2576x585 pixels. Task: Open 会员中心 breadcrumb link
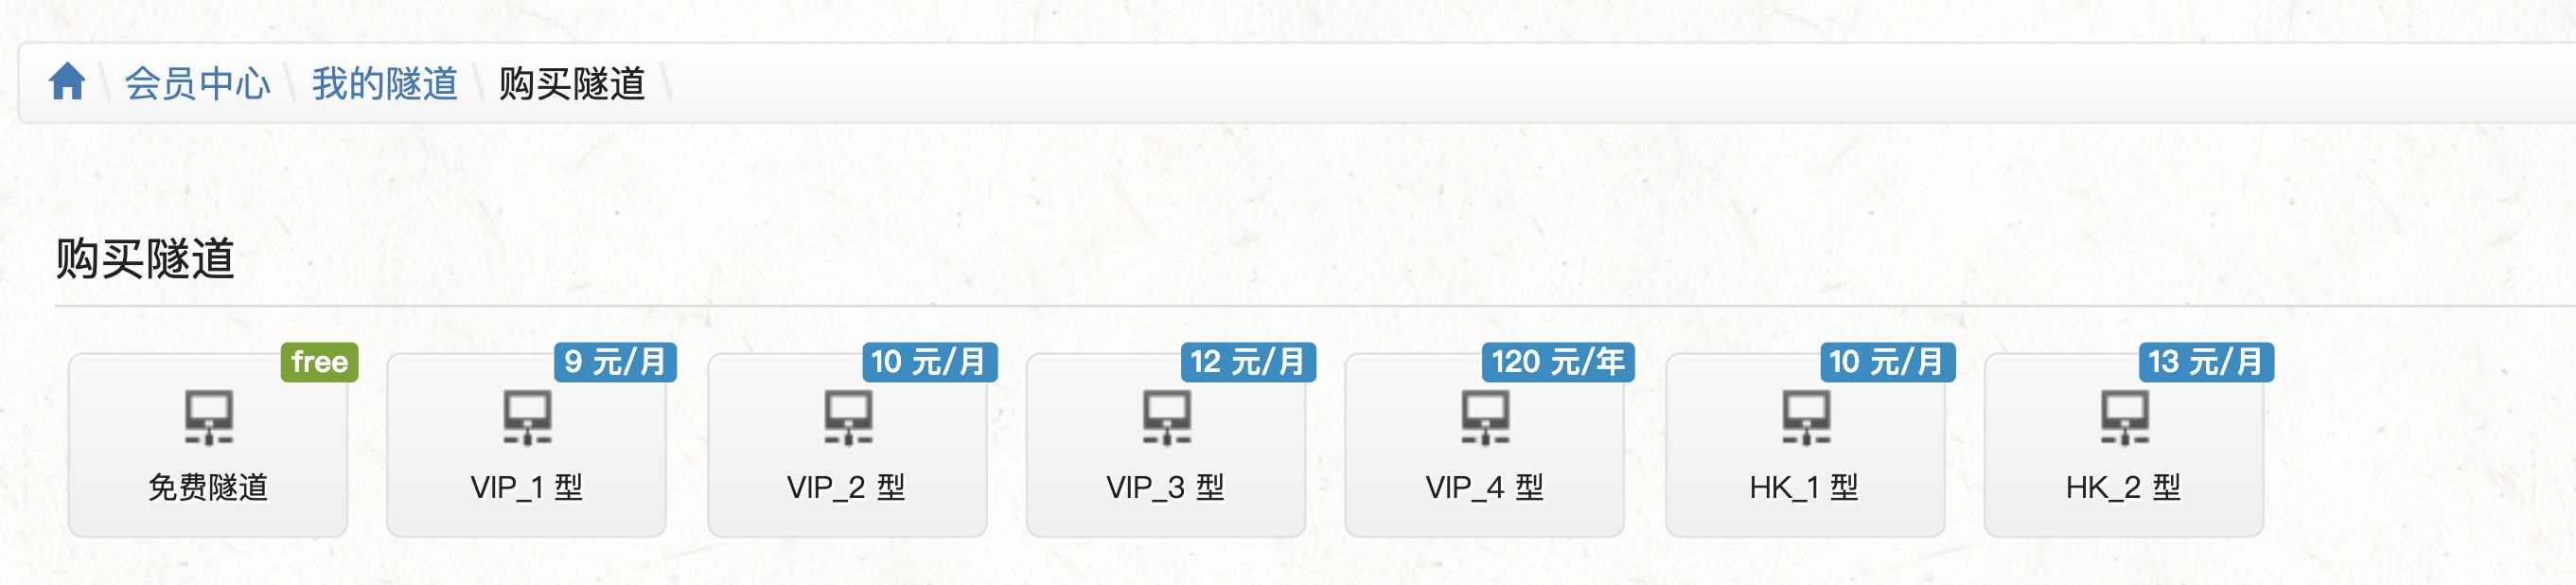tap(197, 84)
